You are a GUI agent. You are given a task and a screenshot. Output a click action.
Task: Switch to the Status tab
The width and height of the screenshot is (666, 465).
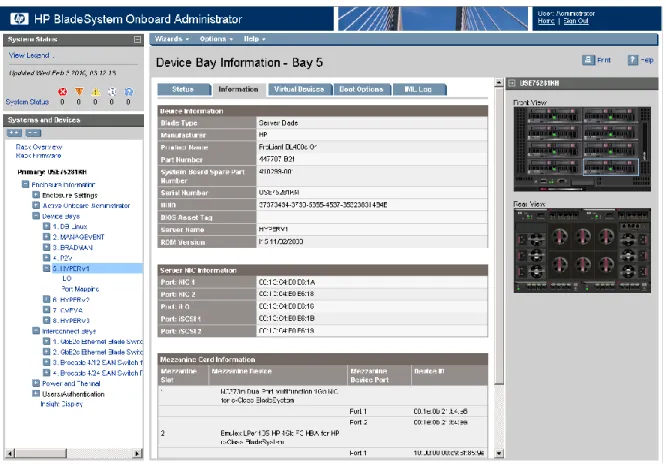(x=183, y=90)
